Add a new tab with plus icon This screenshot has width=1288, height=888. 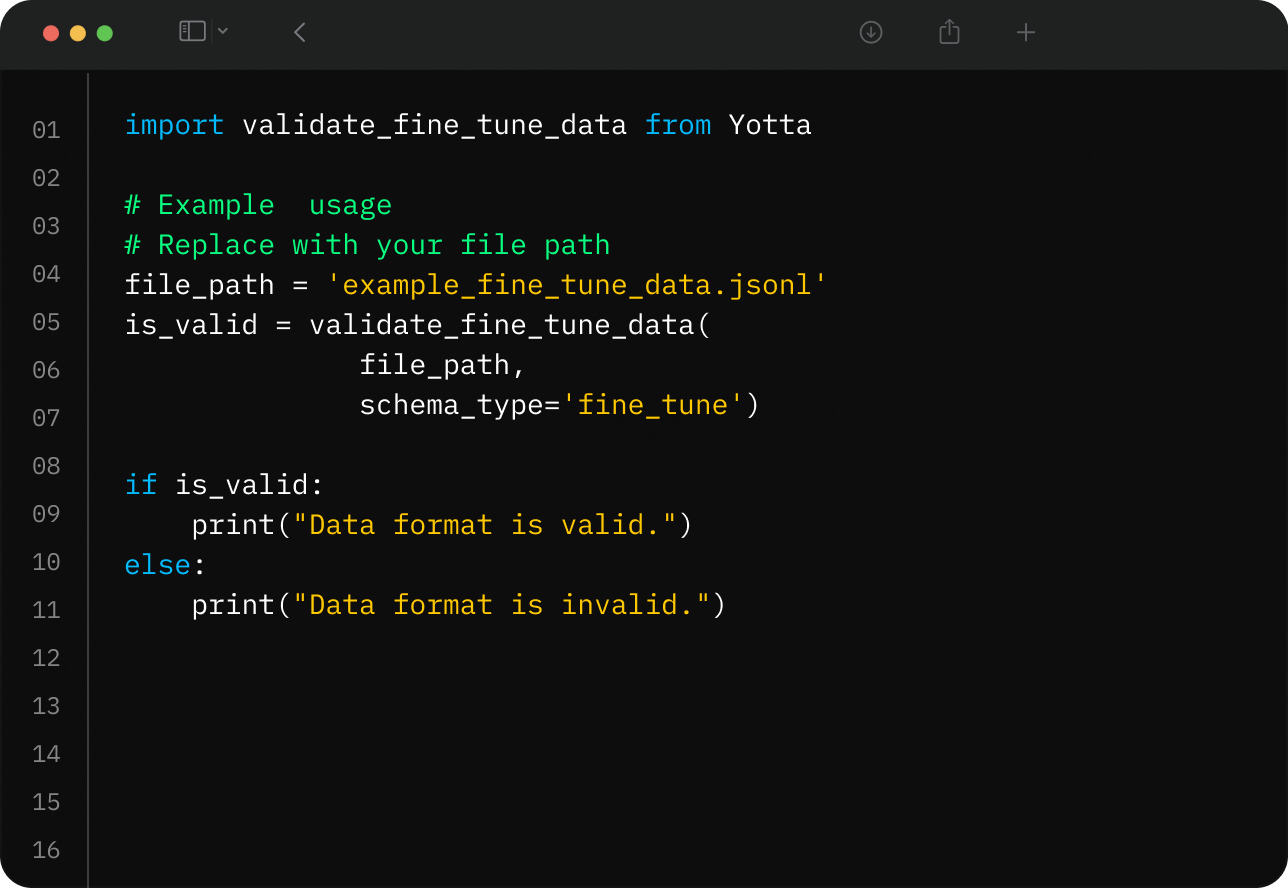coord(1025,32)
